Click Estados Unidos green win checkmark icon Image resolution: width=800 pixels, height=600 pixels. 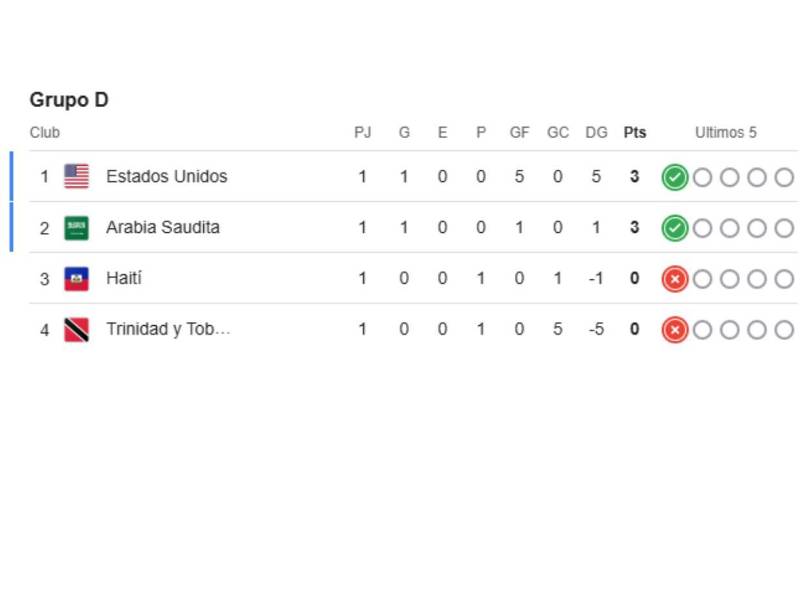(x=675, y=178)
